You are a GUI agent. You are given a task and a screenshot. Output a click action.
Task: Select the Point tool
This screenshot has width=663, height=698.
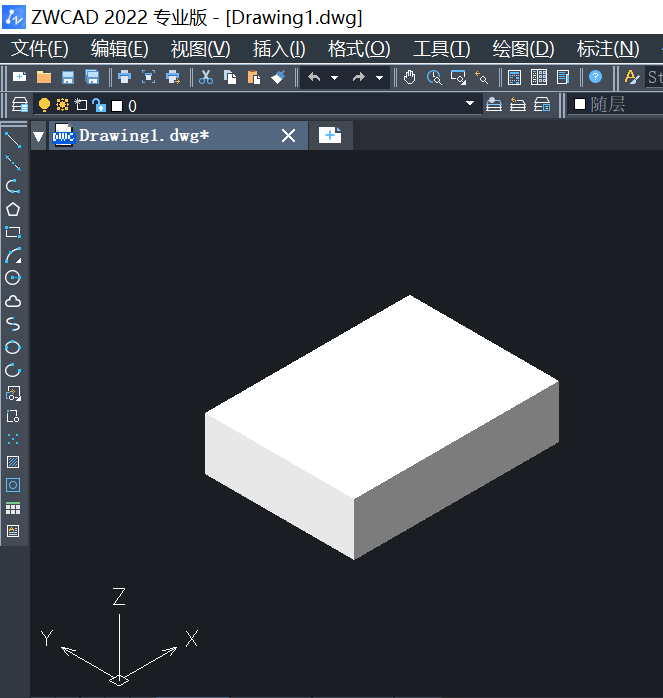(x=13, y=439)
